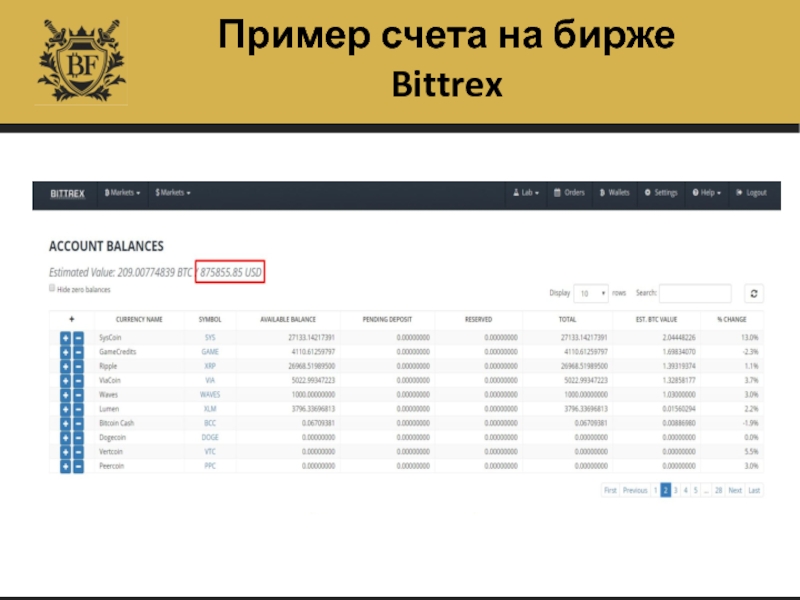Click the refresh balances icon button
Image resolution: width=800 pixels, height=600 pixels.
[754, 293]
